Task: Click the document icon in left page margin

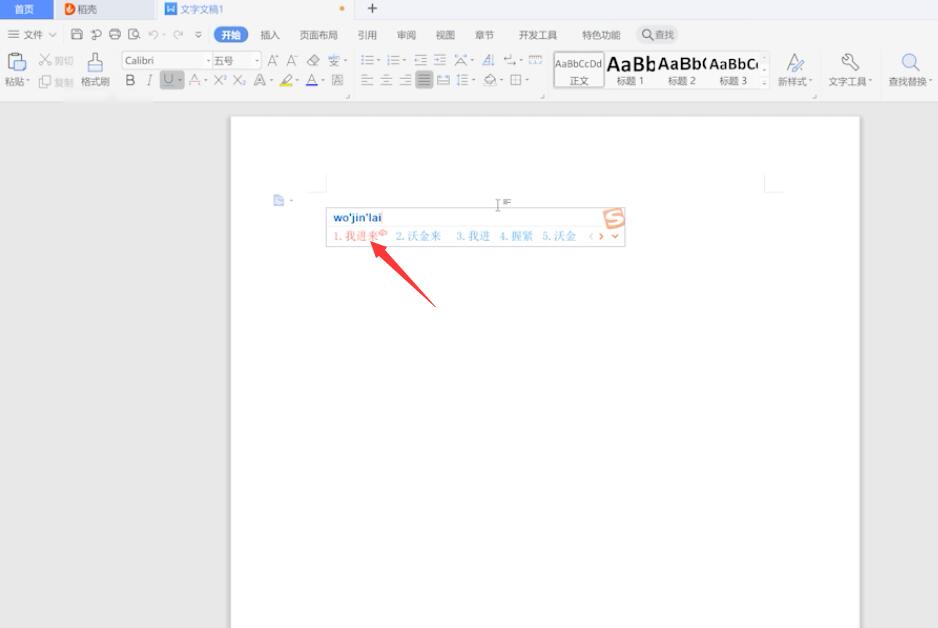Action: (x=278, y=200)
